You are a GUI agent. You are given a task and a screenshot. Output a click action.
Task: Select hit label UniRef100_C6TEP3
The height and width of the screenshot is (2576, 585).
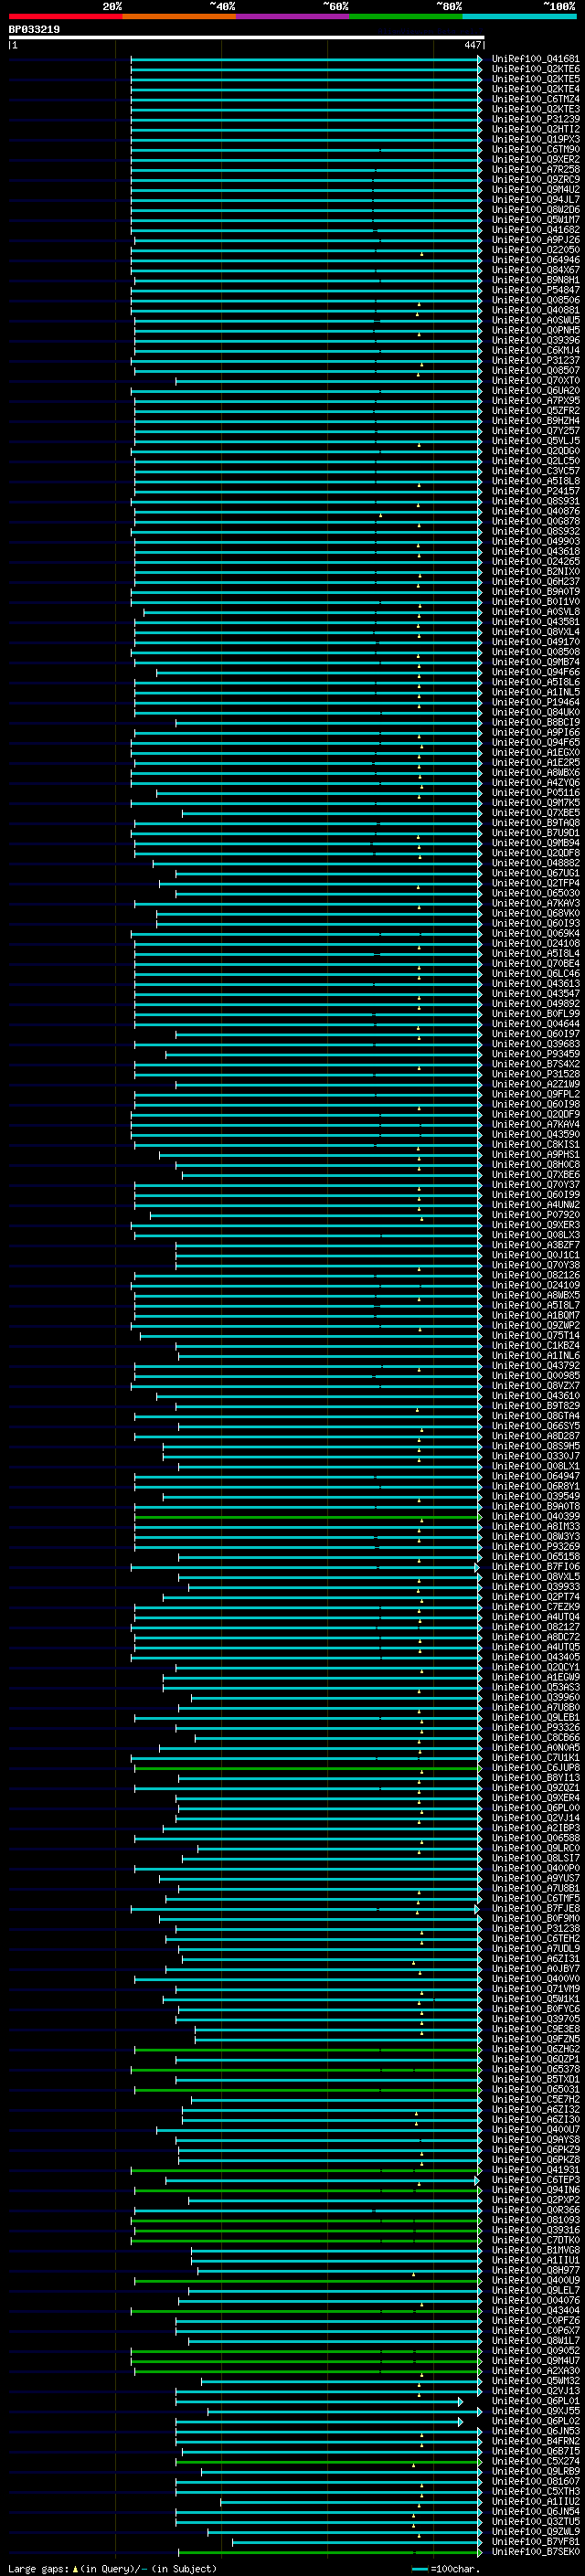click(x=535, y=2181)
